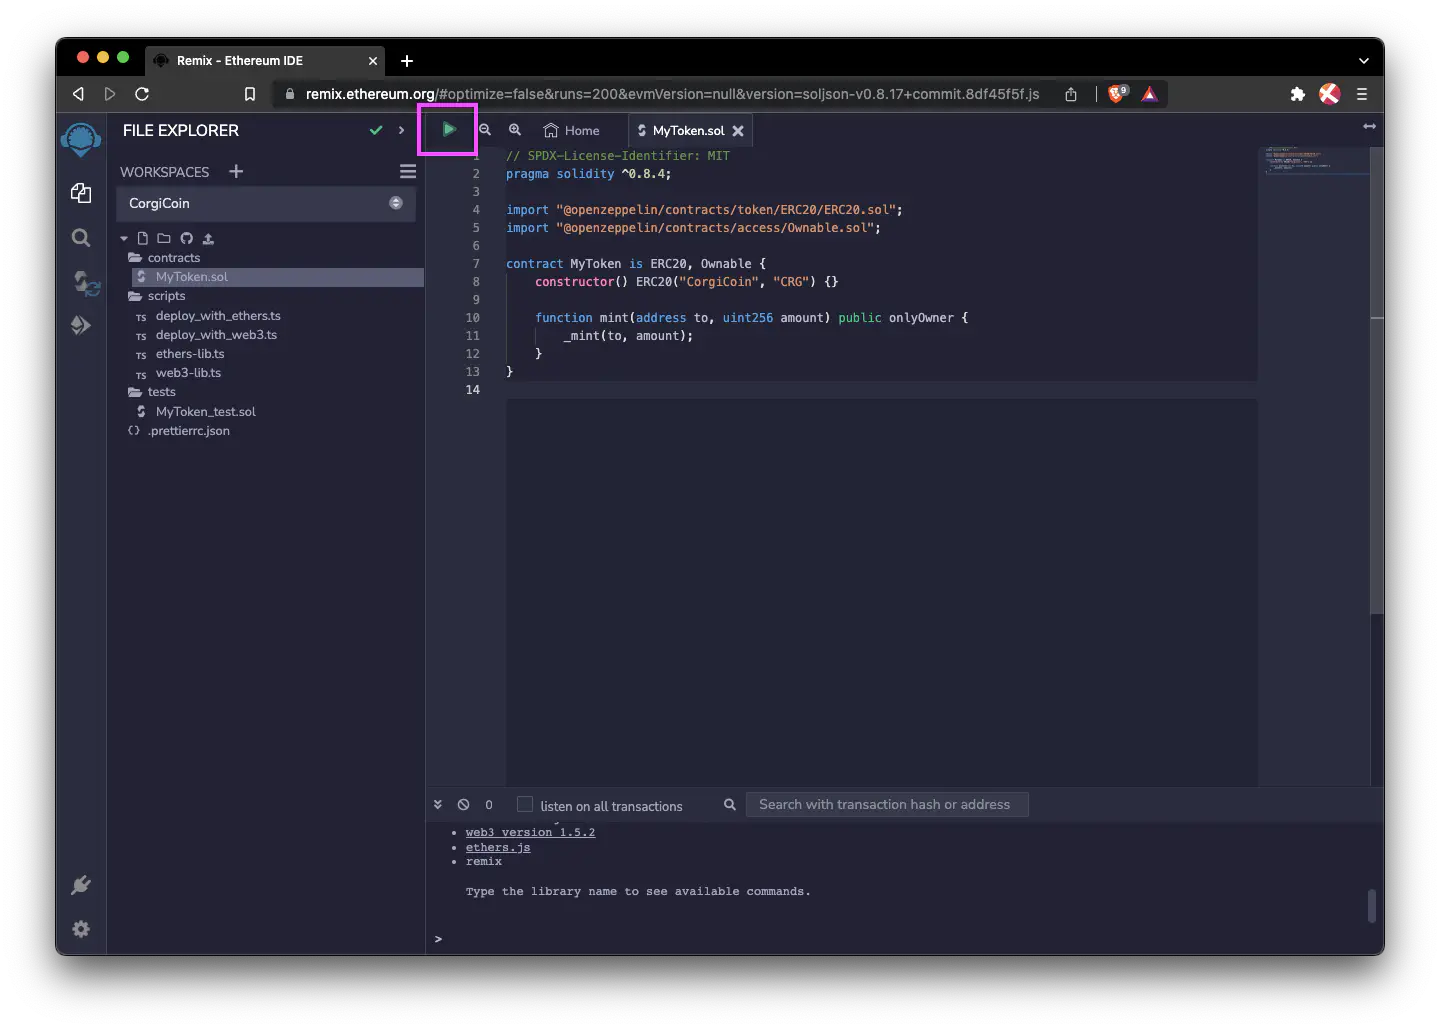Create new file icon in file explorer

point(143,238)
